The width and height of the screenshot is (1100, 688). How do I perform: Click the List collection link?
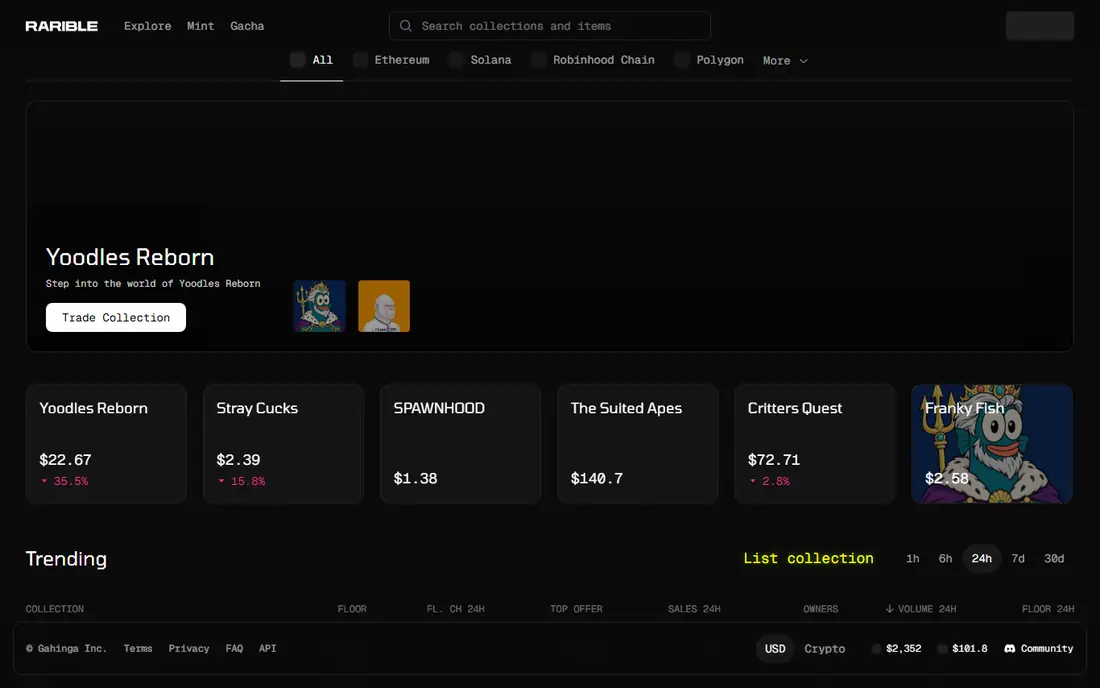coord(808,558)
